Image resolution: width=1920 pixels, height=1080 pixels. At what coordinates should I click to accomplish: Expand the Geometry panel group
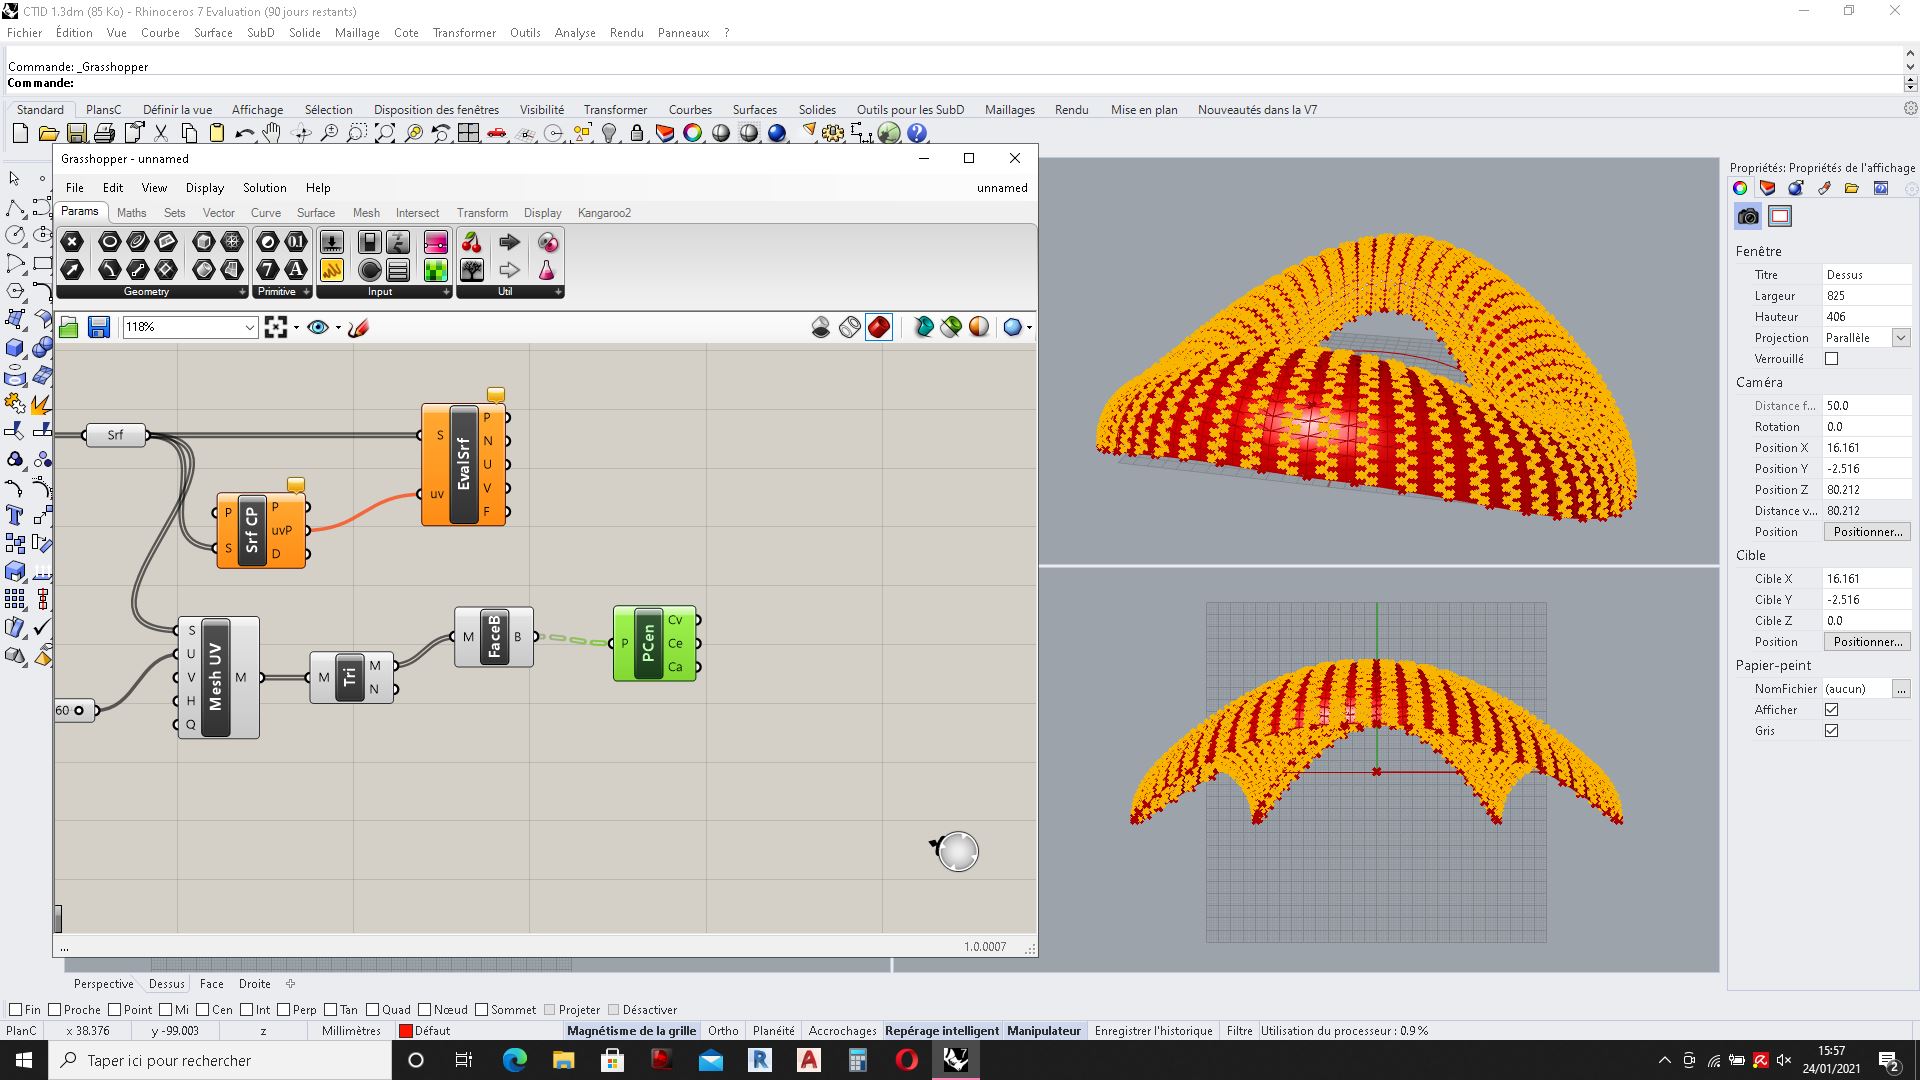(242, 292)
